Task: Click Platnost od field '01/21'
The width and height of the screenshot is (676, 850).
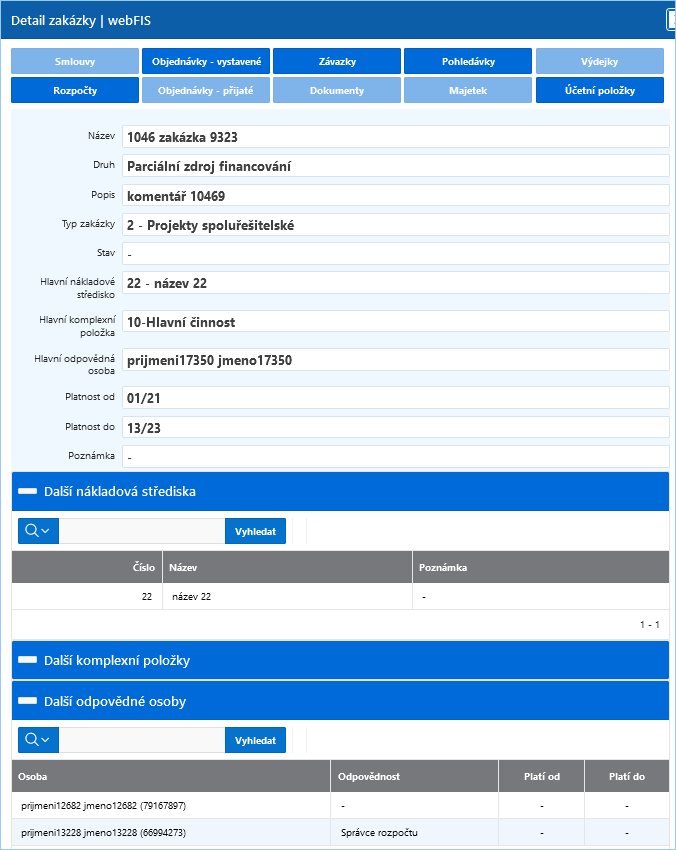Action: (396, 398)
